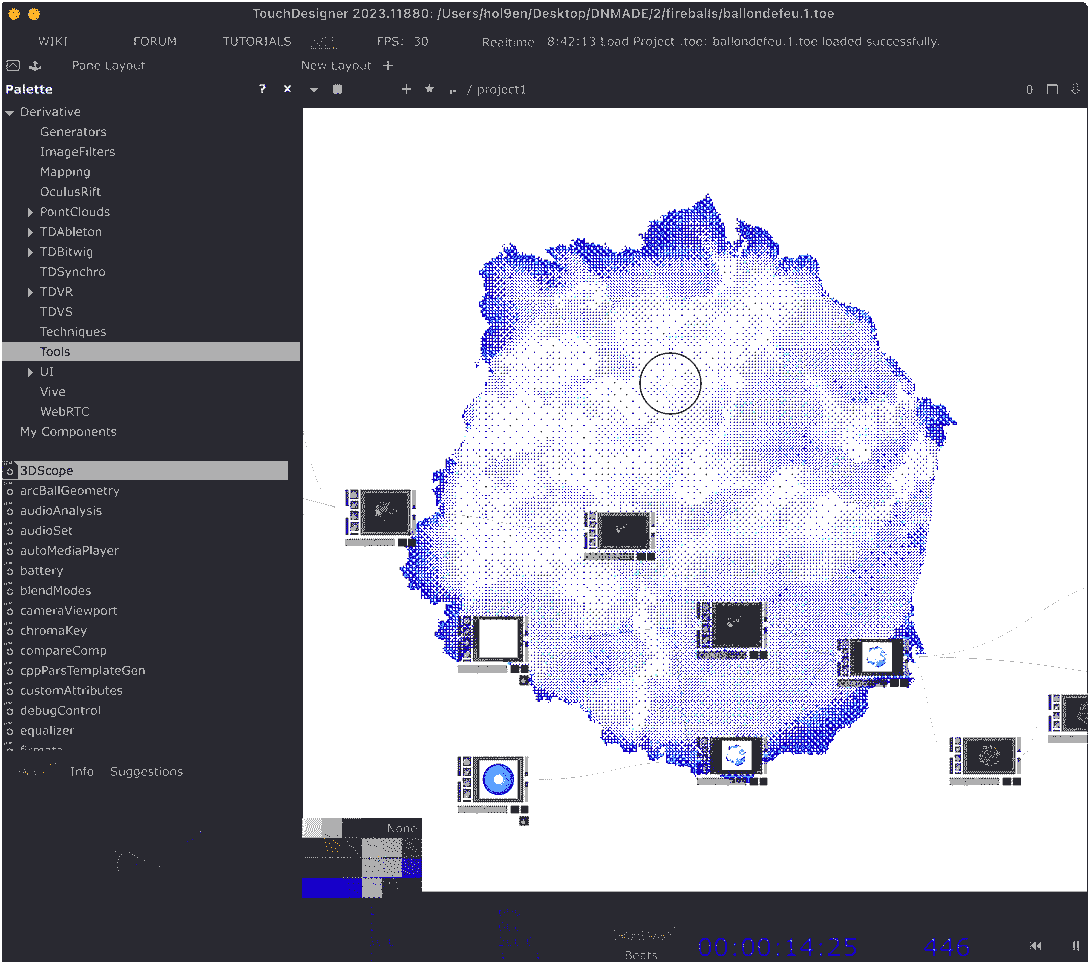This screenshot has height=968, width=1088.
Task: Add a new pane with plus icon in path bar
Action: 406,89
